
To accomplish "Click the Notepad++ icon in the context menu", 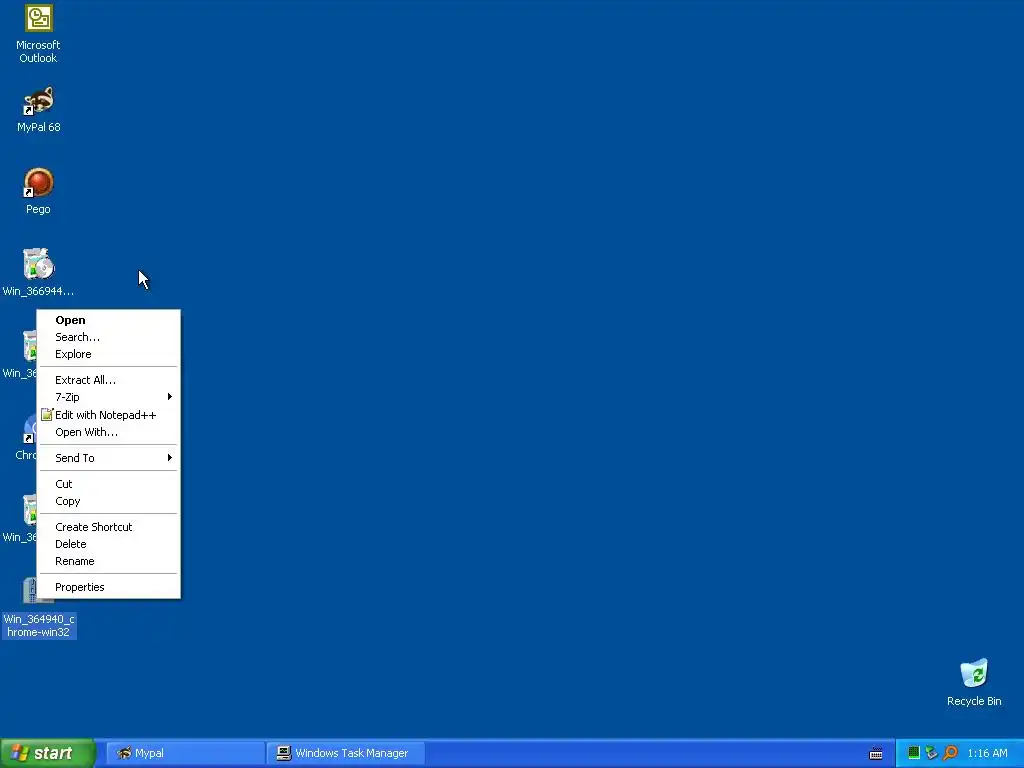I will [46, 415].
